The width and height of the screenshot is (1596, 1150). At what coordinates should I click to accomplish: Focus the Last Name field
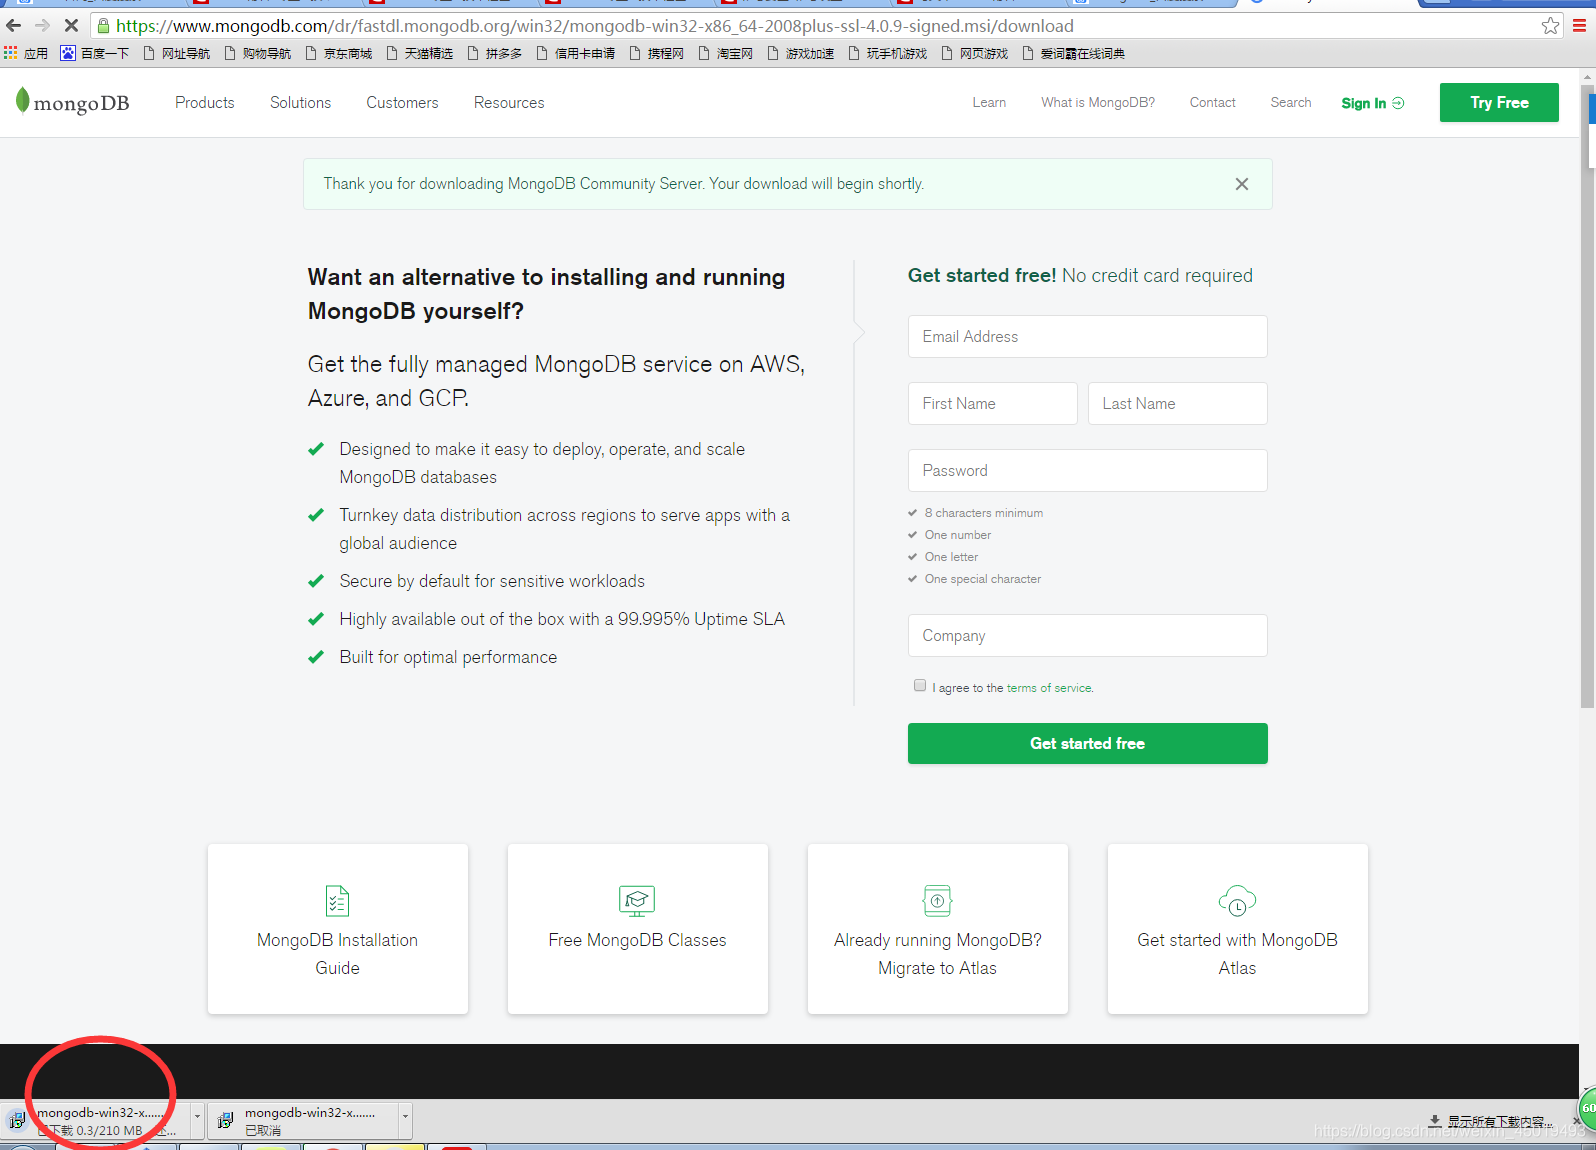coord(1177,404)
